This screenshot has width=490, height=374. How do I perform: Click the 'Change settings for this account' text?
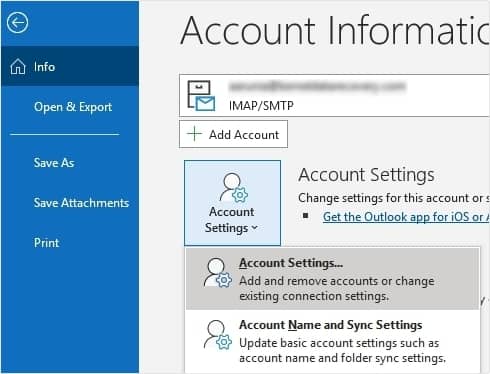(x=394, y=198)
